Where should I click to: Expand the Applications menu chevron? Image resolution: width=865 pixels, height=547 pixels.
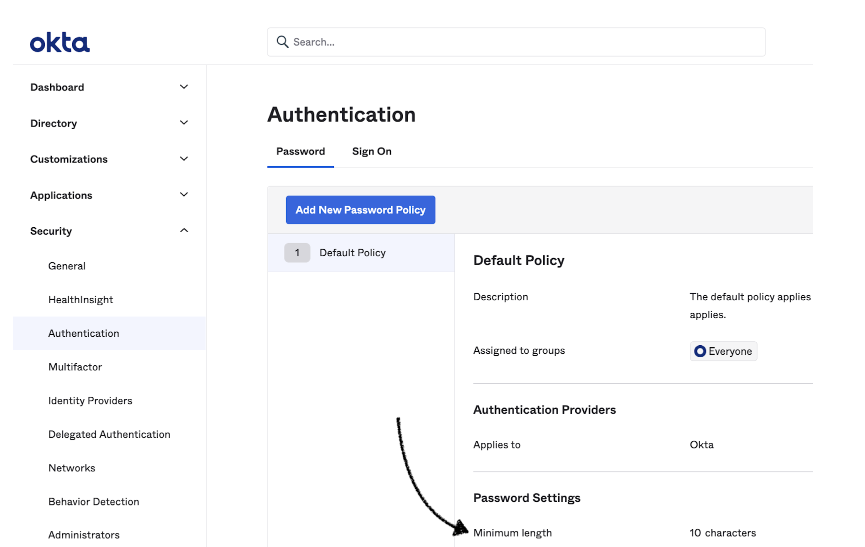[x=184, y=195]
